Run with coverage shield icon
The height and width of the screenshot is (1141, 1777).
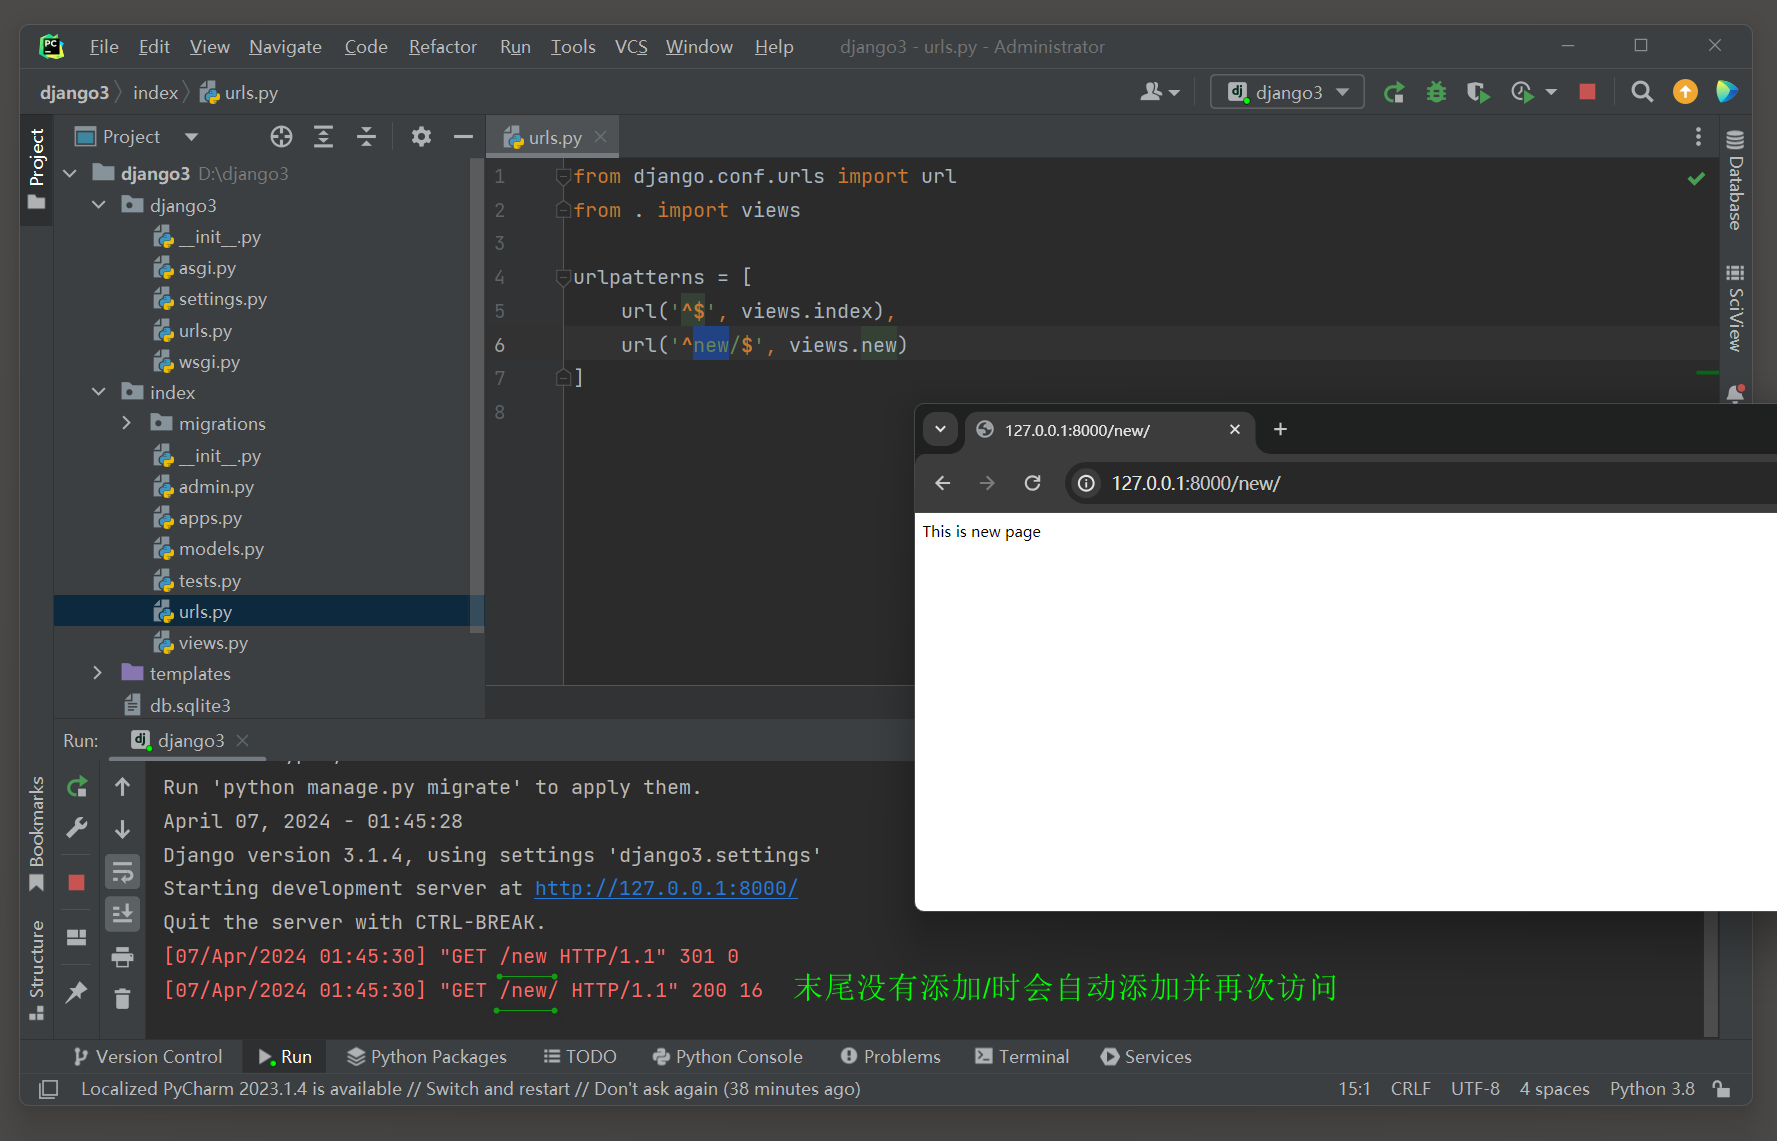[x=1478, y=92]
